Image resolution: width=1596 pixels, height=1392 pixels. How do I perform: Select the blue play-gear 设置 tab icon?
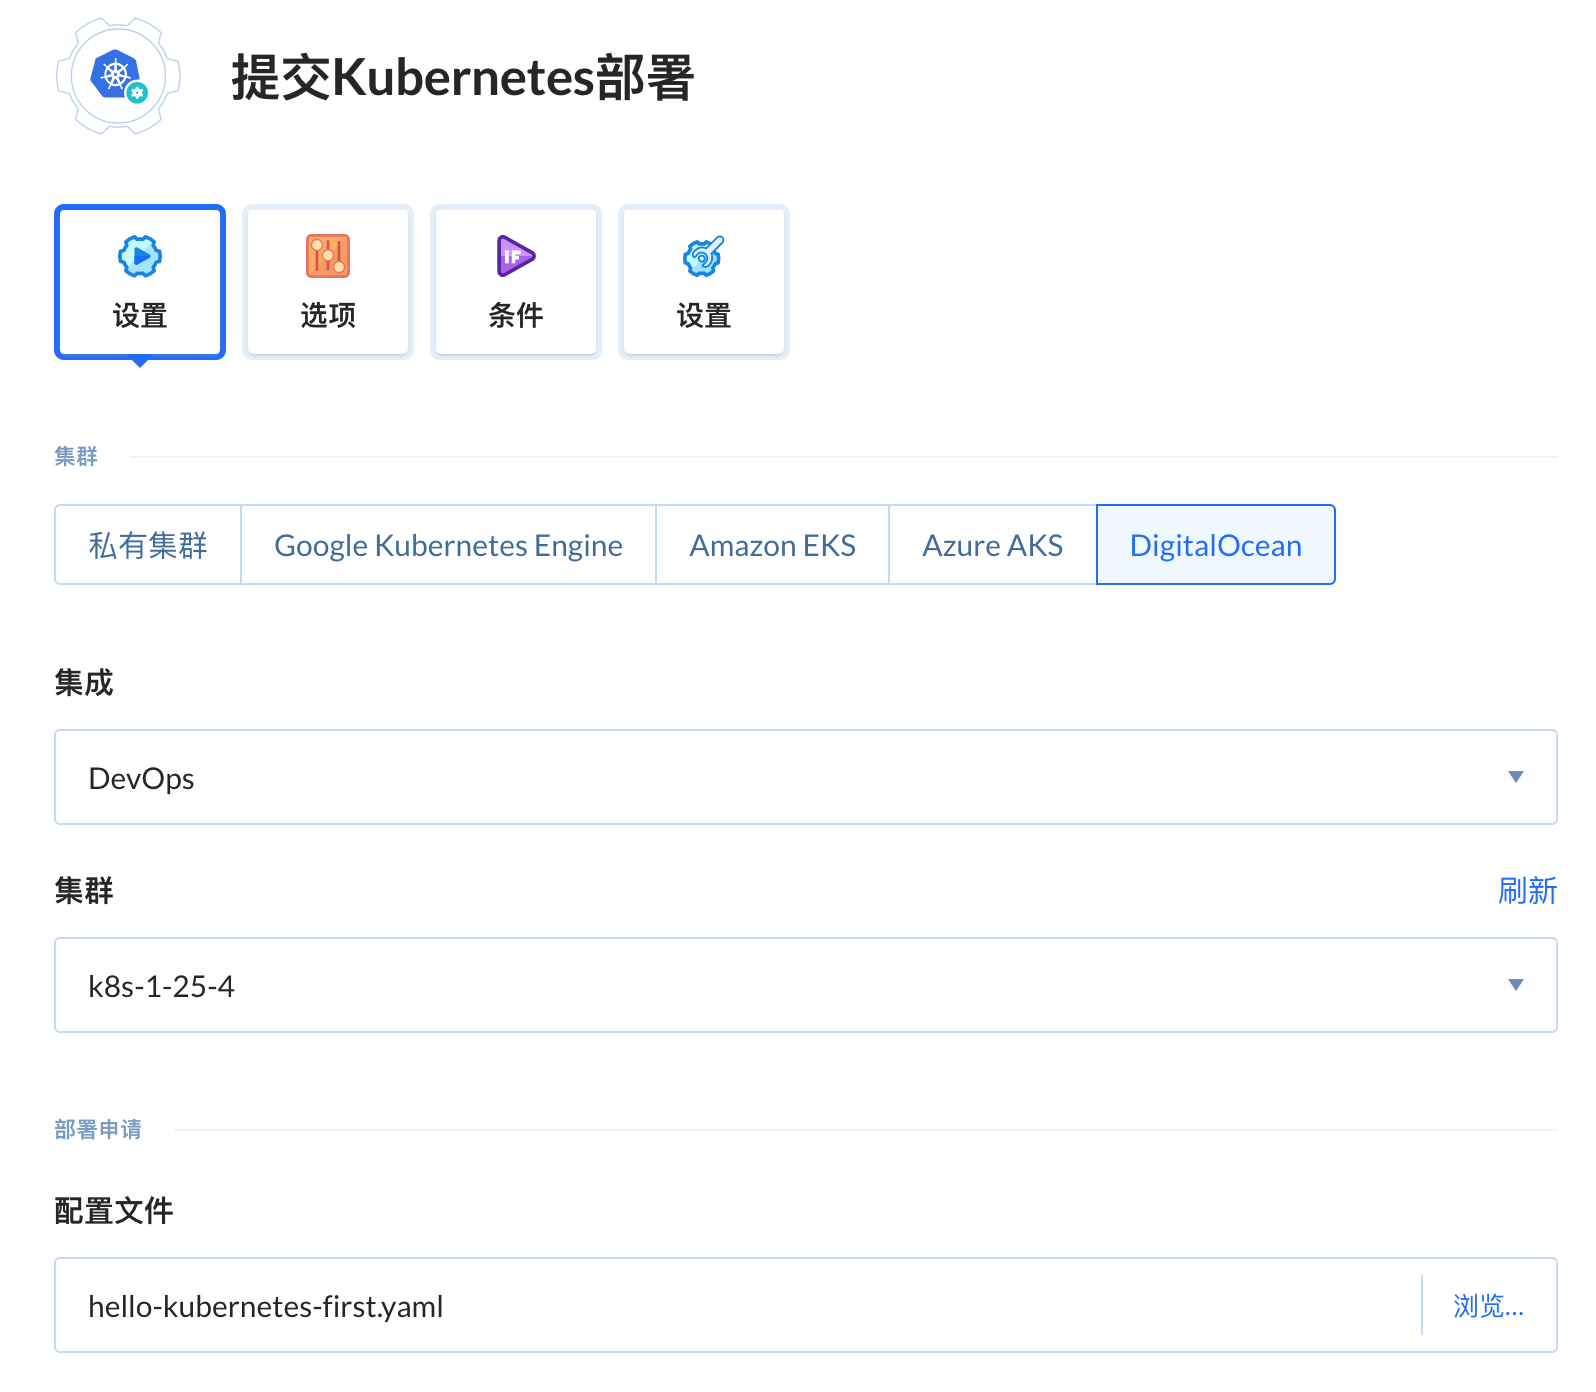click(x=140, y=257)
